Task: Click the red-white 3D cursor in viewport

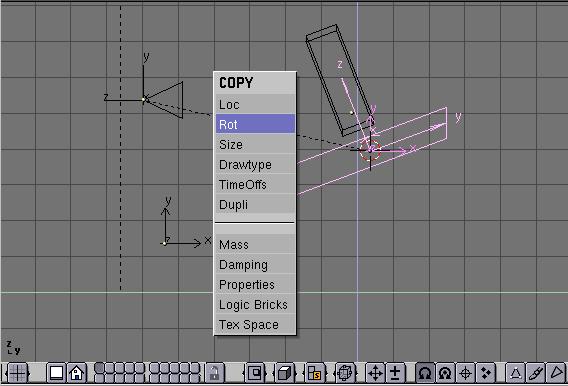Action: 370,150
